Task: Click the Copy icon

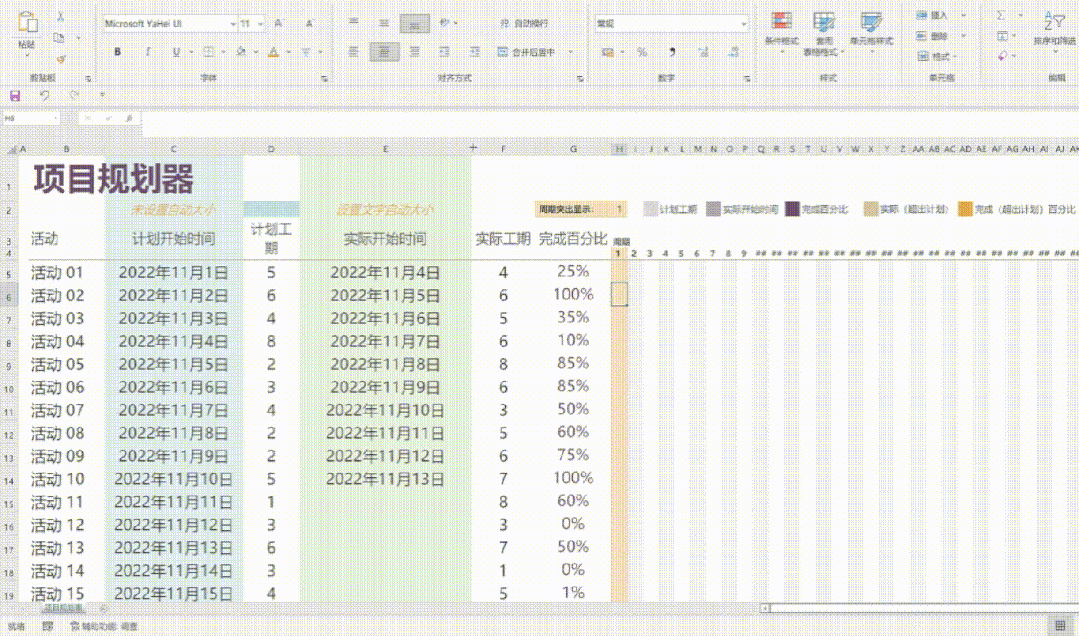Action: [x=59, y=39]
